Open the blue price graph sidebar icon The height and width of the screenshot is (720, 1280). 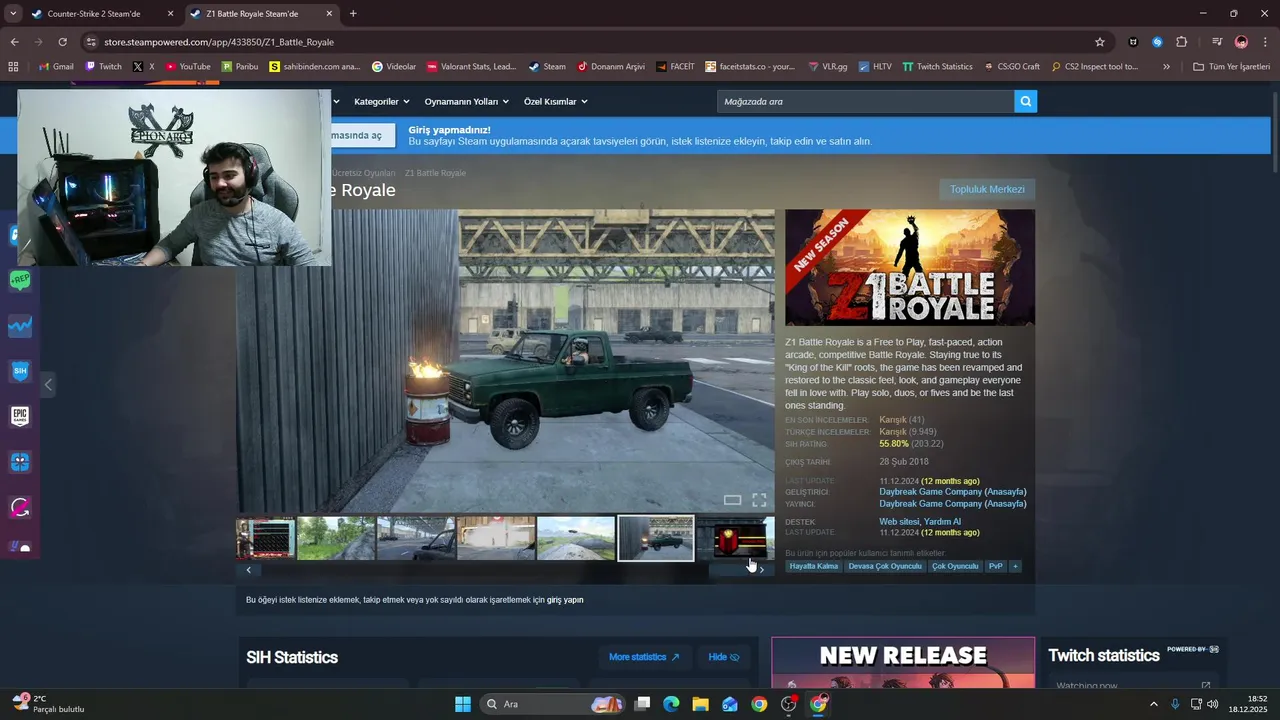[x=20, y=326]
